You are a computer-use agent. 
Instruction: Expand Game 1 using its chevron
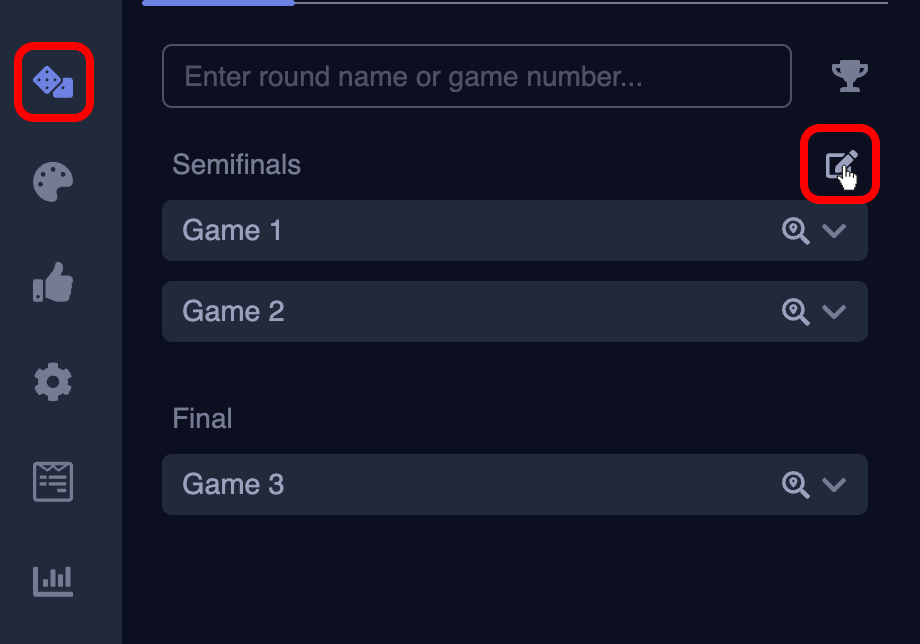click(x=834, y=231)
